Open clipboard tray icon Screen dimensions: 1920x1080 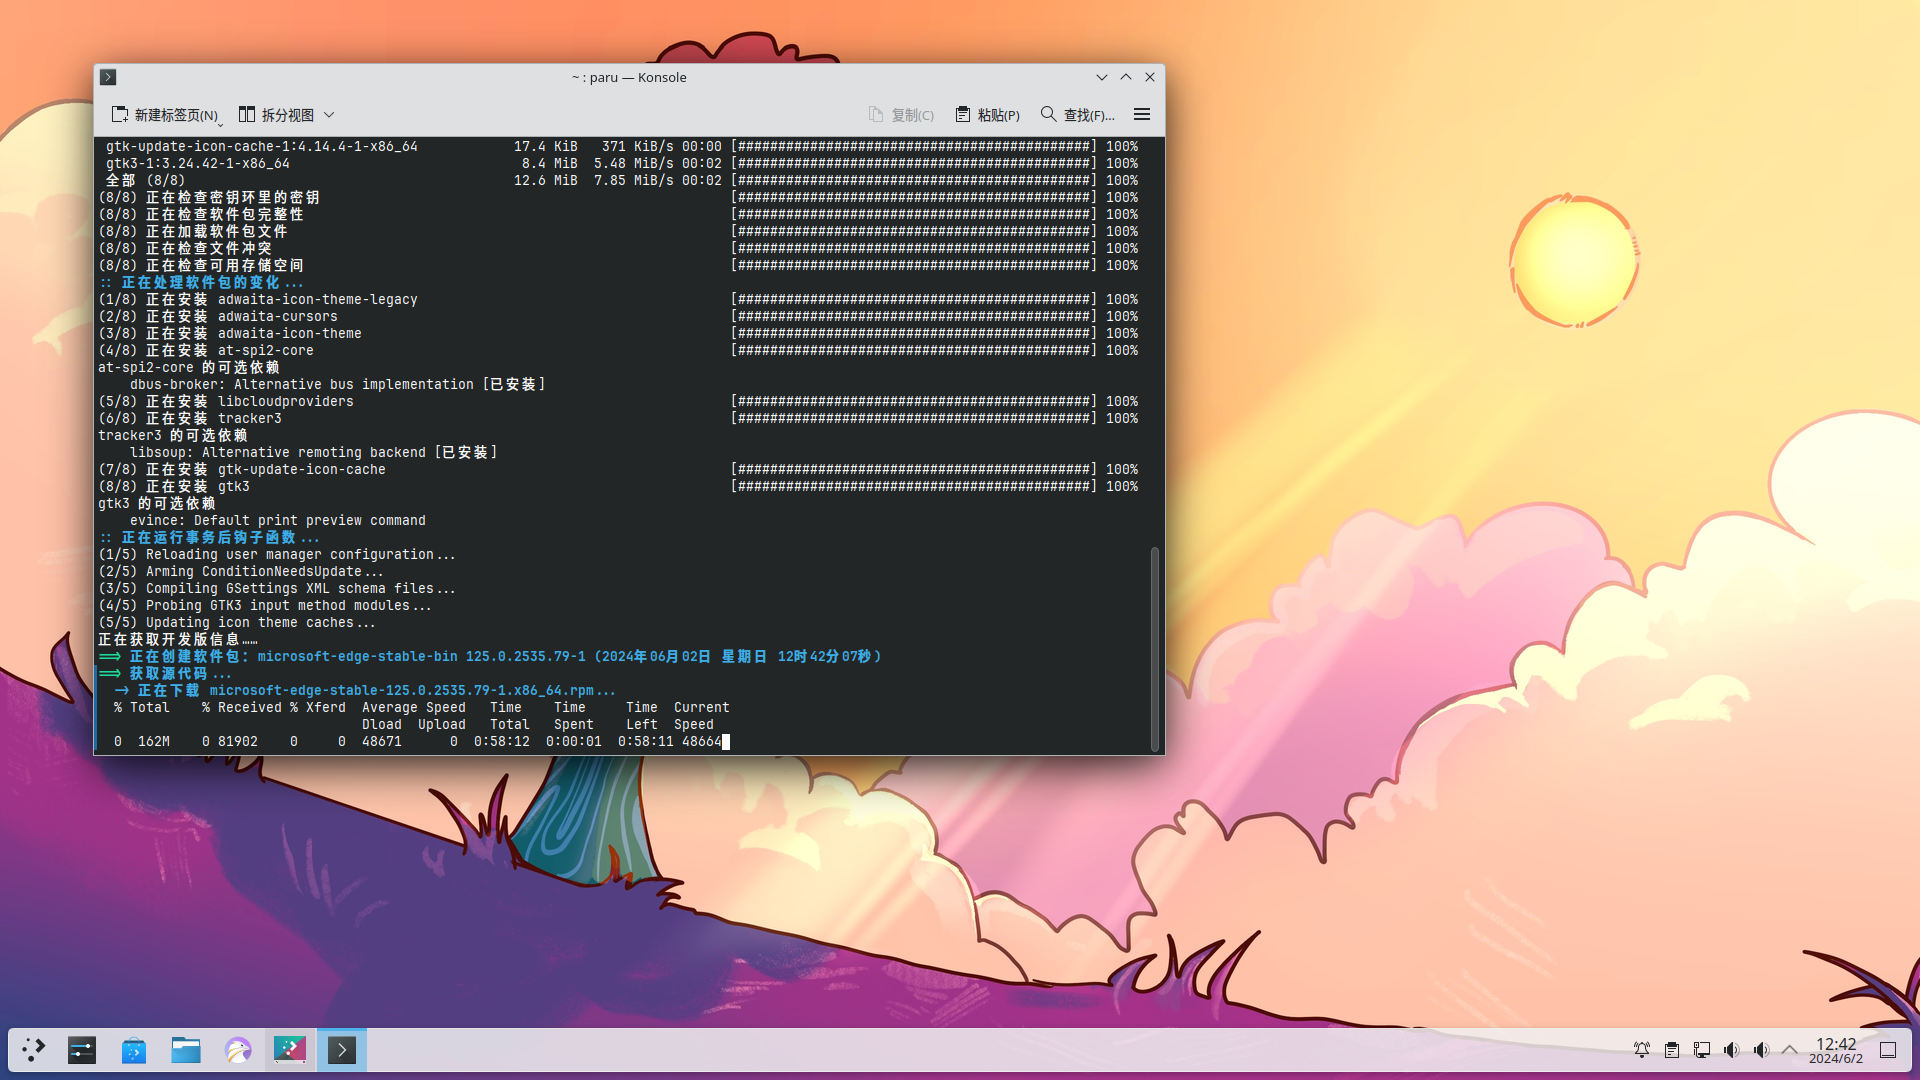coord(1672,1050)
